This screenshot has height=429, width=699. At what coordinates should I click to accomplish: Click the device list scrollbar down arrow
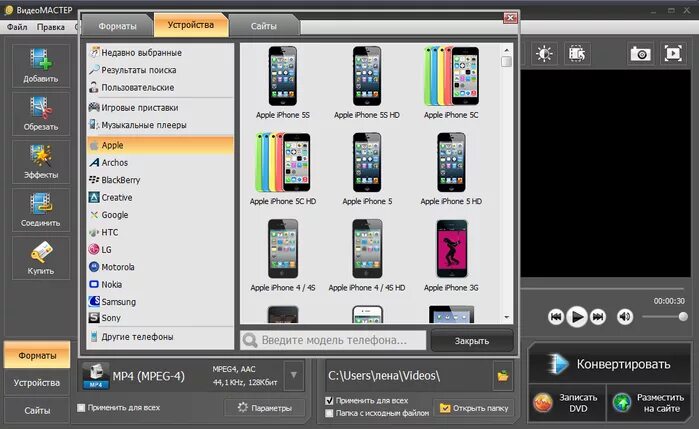coord(506,318)
